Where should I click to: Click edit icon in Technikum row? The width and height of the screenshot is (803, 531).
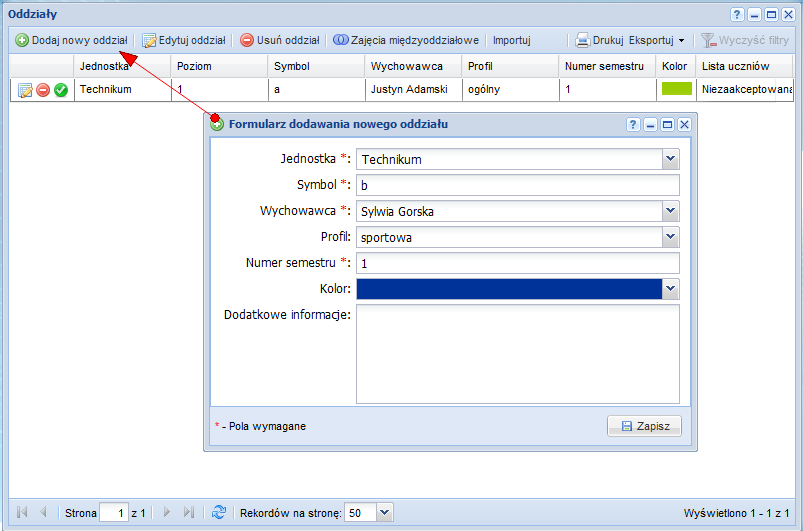coord(25,90)
